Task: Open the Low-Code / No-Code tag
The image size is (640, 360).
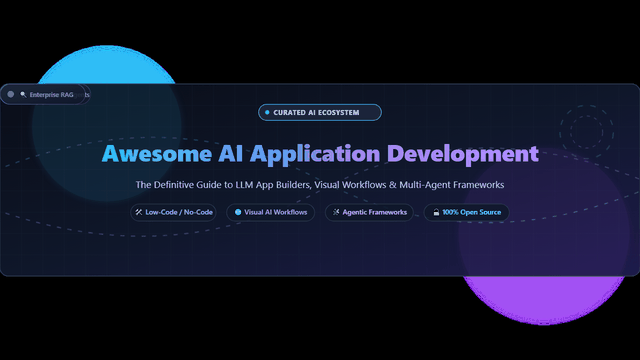Action: coord(173,212)
